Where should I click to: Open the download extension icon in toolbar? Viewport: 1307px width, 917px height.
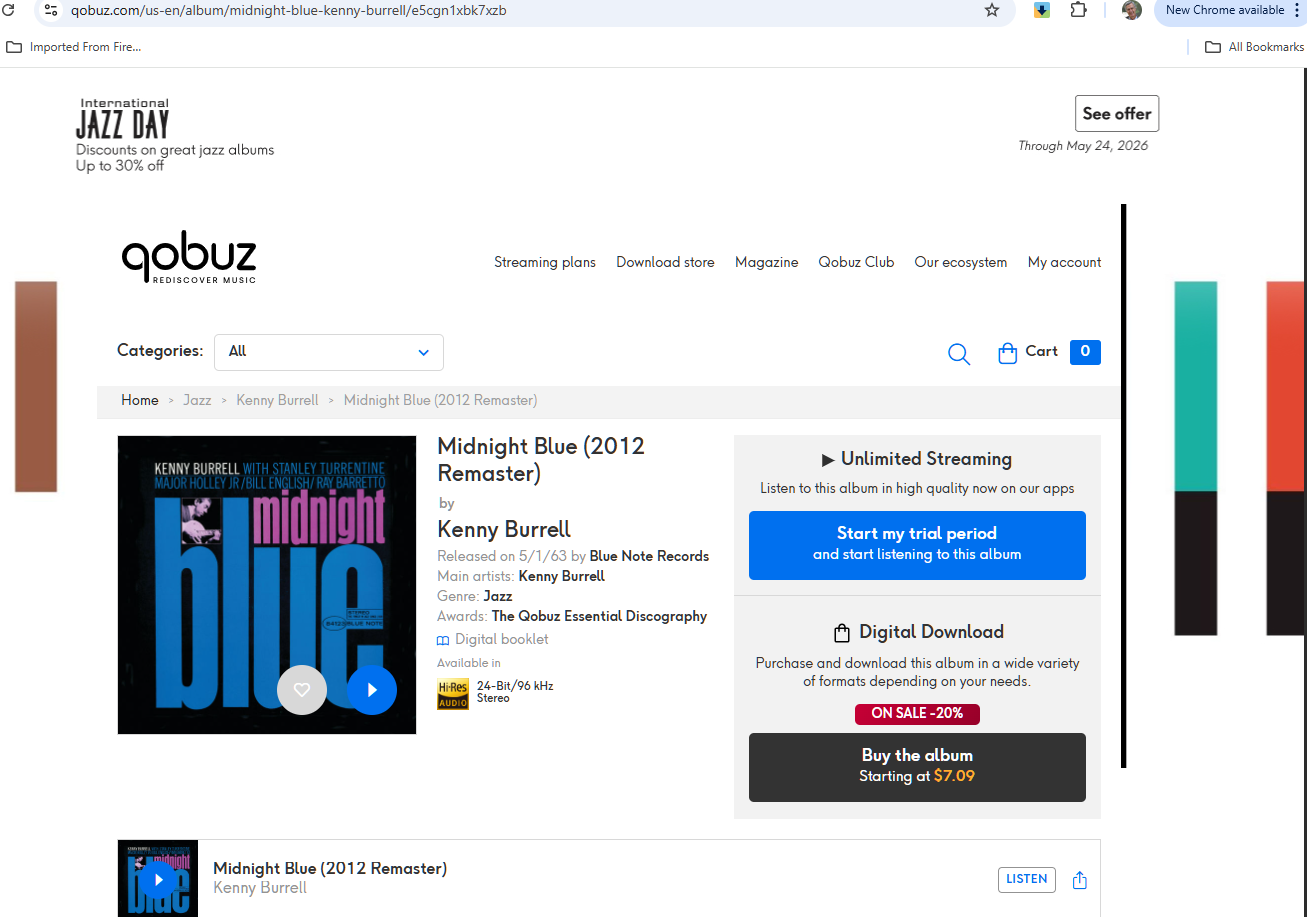click(x=1042, y=10)
